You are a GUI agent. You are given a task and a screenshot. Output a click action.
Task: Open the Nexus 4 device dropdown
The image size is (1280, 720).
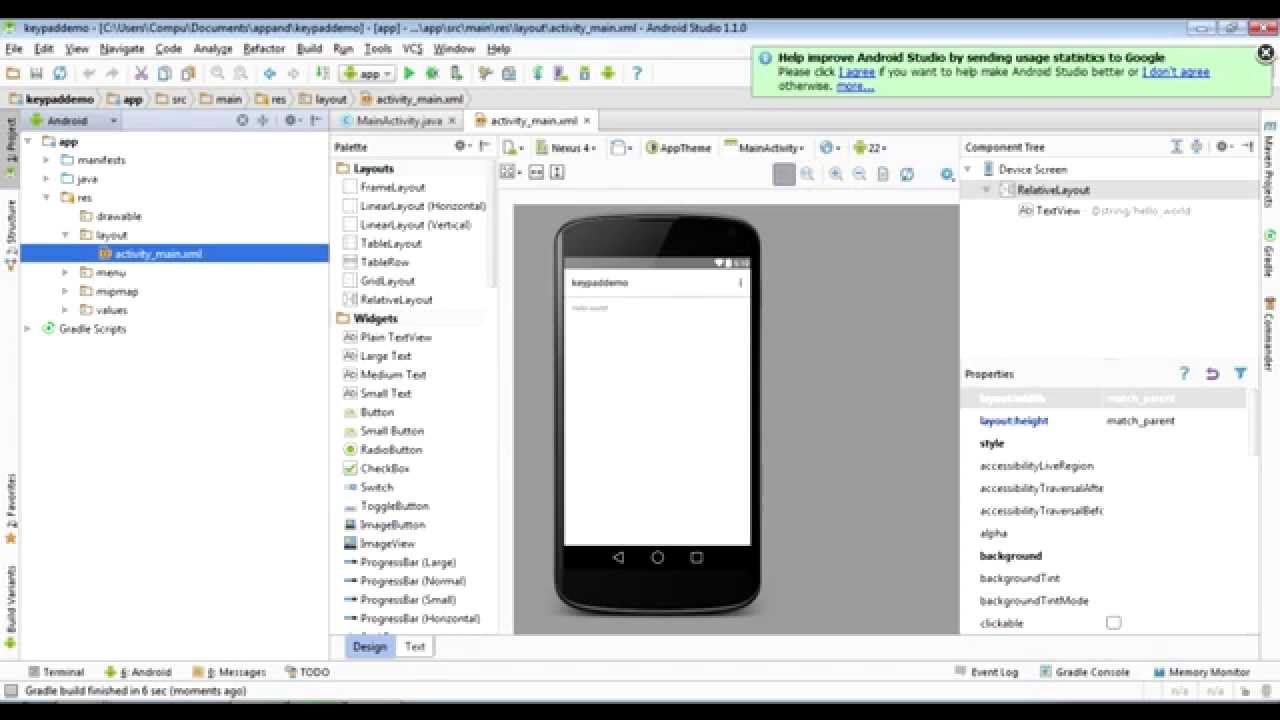pyautogui.click(x=567, y=147)
